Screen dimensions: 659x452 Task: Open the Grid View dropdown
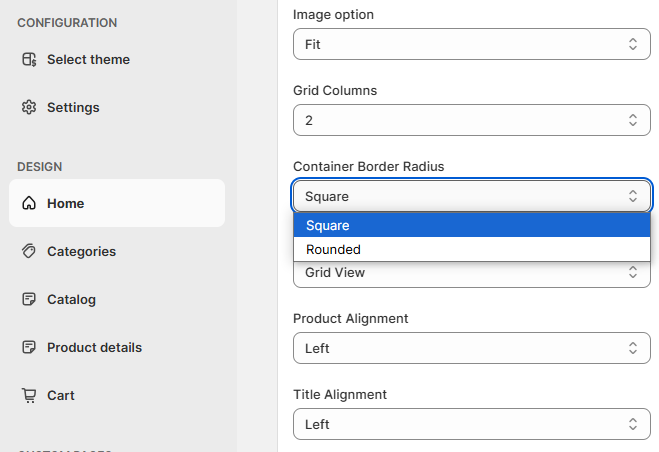point(472,274)
